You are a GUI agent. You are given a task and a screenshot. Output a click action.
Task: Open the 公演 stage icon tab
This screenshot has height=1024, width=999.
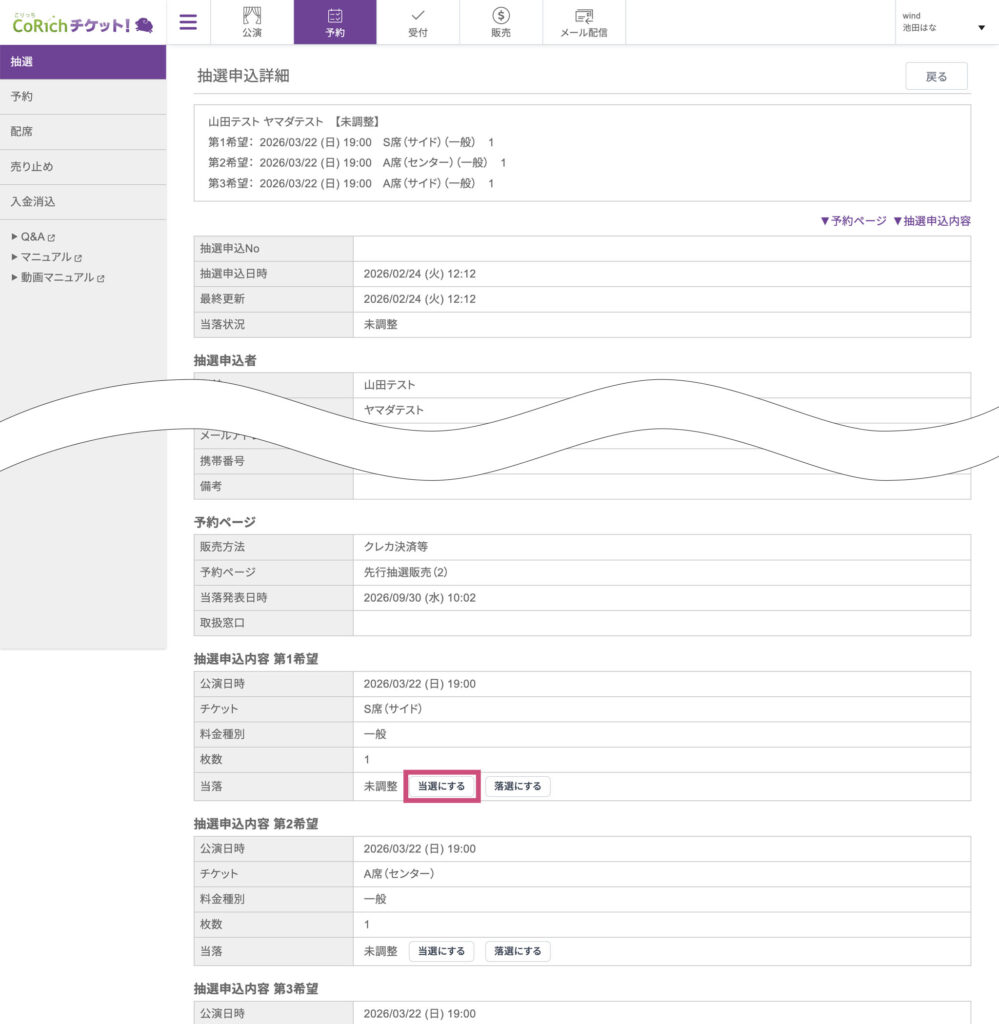[x=252, y=22]
